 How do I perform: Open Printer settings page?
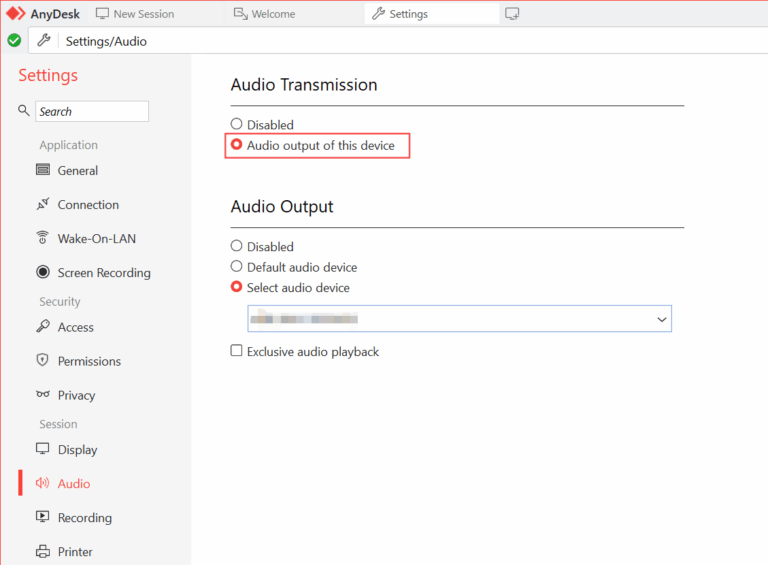pos(75,552)
